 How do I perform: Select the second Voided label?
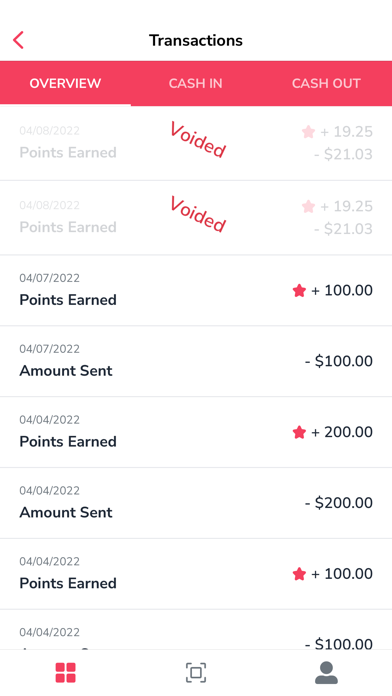pos(198,214)
